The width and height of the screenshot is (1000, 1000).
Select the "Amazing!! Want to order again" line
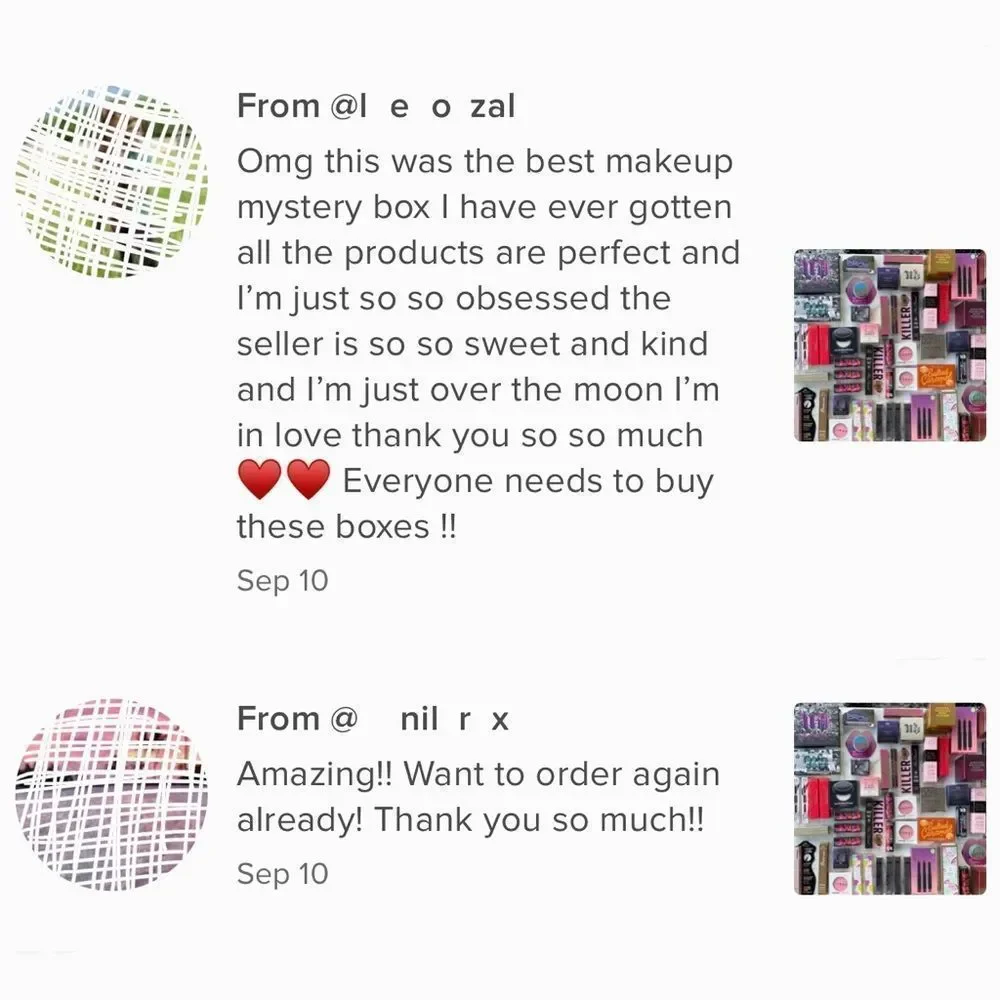tap(478, 774)
